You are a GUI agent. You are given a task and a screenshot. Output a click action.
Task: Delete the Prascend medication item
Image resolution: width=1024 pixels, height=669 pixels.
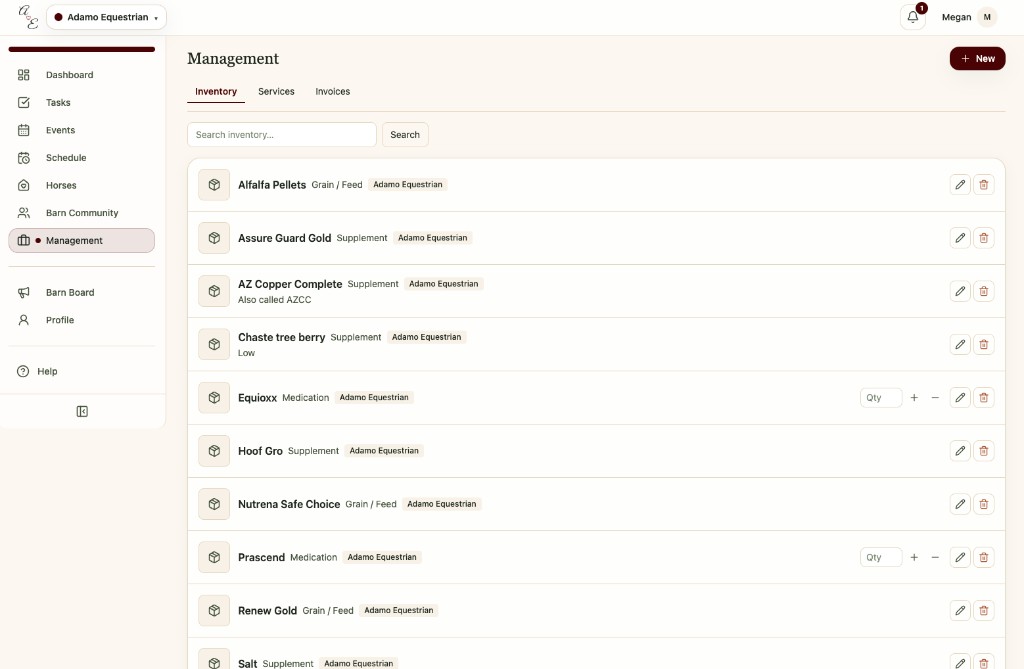pyautogui.click(x=984, y=557)
